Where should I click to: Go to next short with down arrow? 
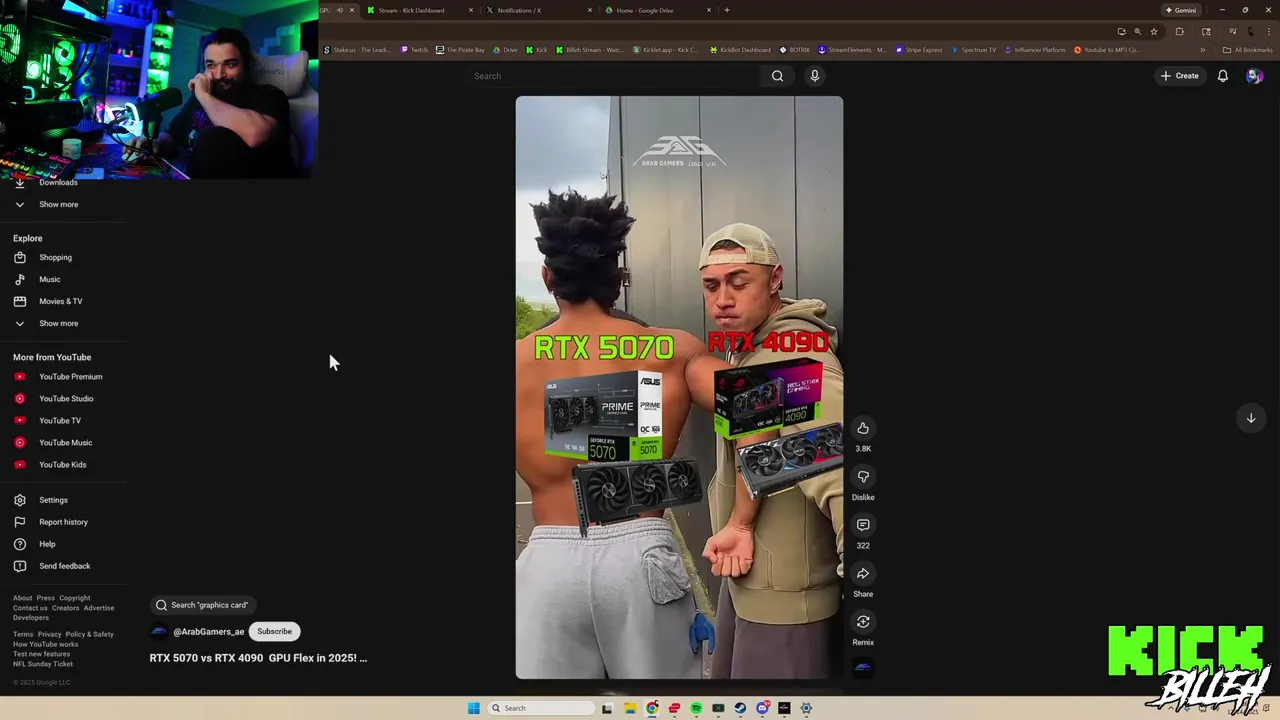point(1251,418)
